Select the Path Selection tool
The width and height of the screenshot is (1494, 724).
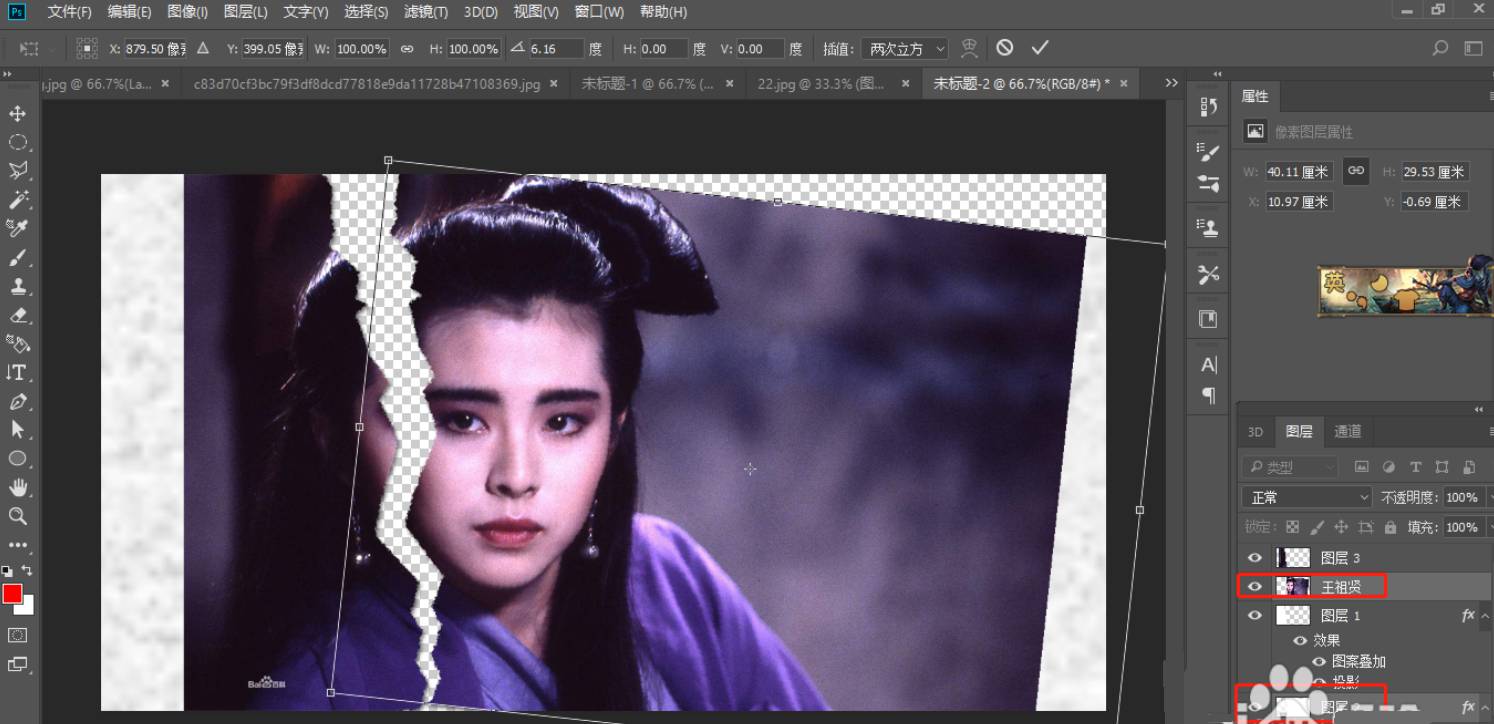(17, 430)
